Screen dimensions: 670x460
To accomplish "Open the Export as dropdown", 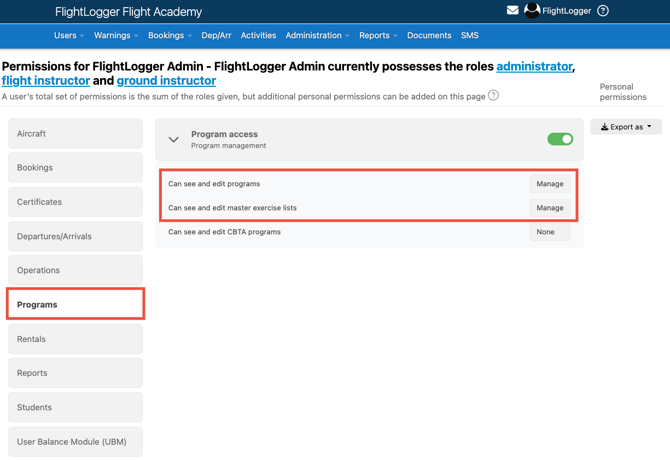I will 626,127.
